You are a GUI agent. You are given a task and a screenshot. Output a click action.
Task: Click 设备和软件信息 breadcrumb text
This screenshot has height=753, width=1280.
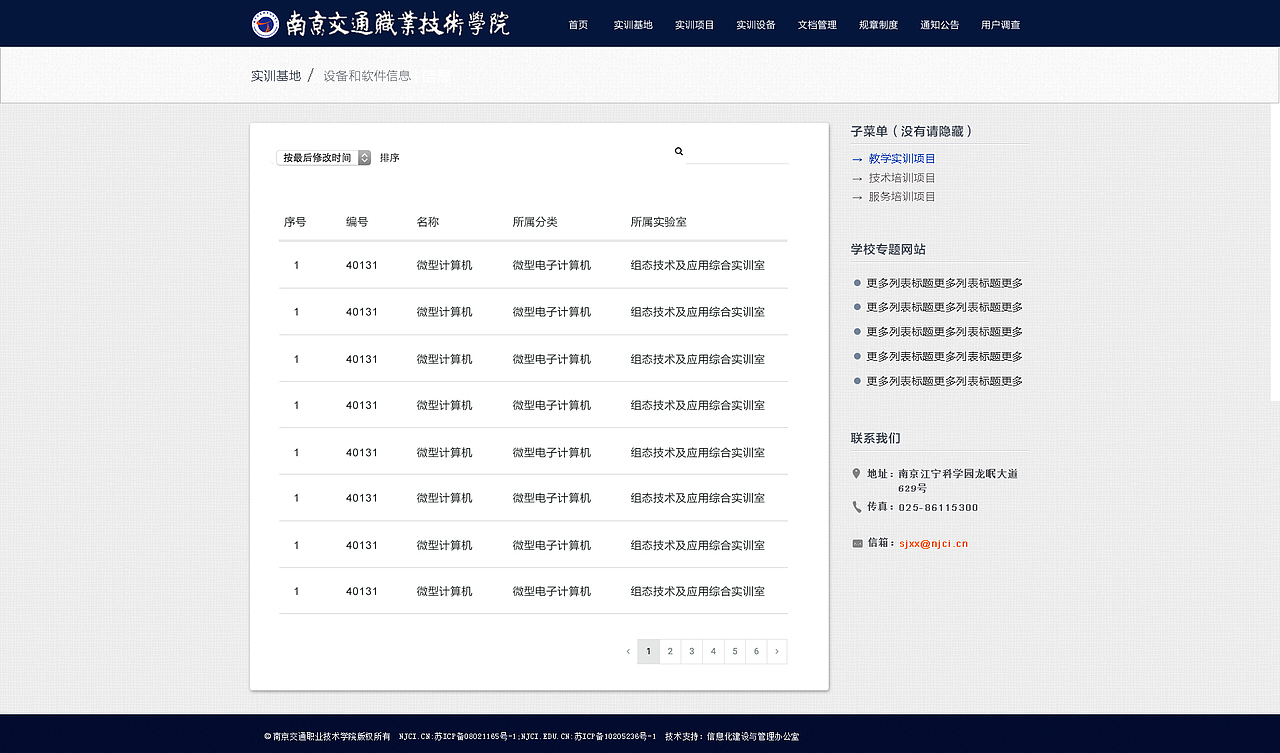click(x=367, y=76)
